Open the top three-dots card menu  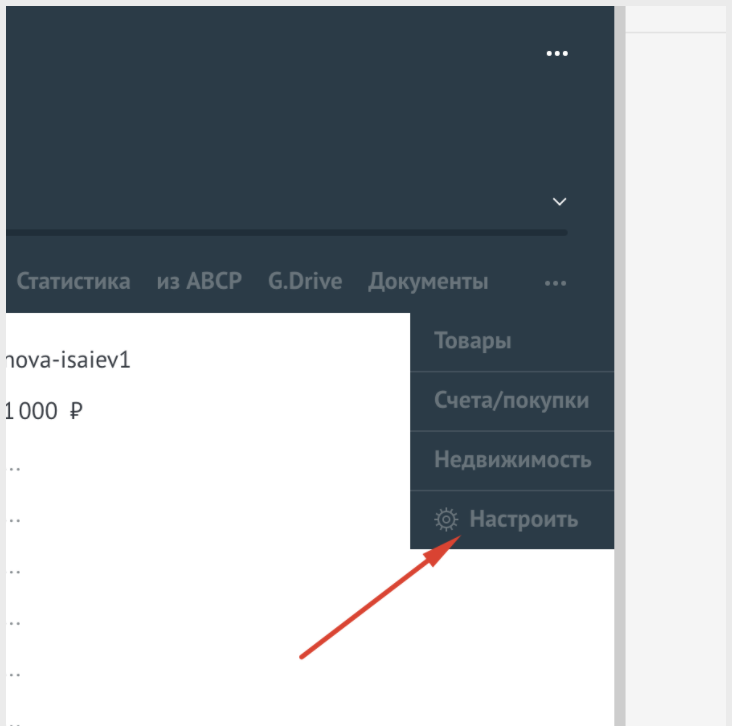(557, 54)
